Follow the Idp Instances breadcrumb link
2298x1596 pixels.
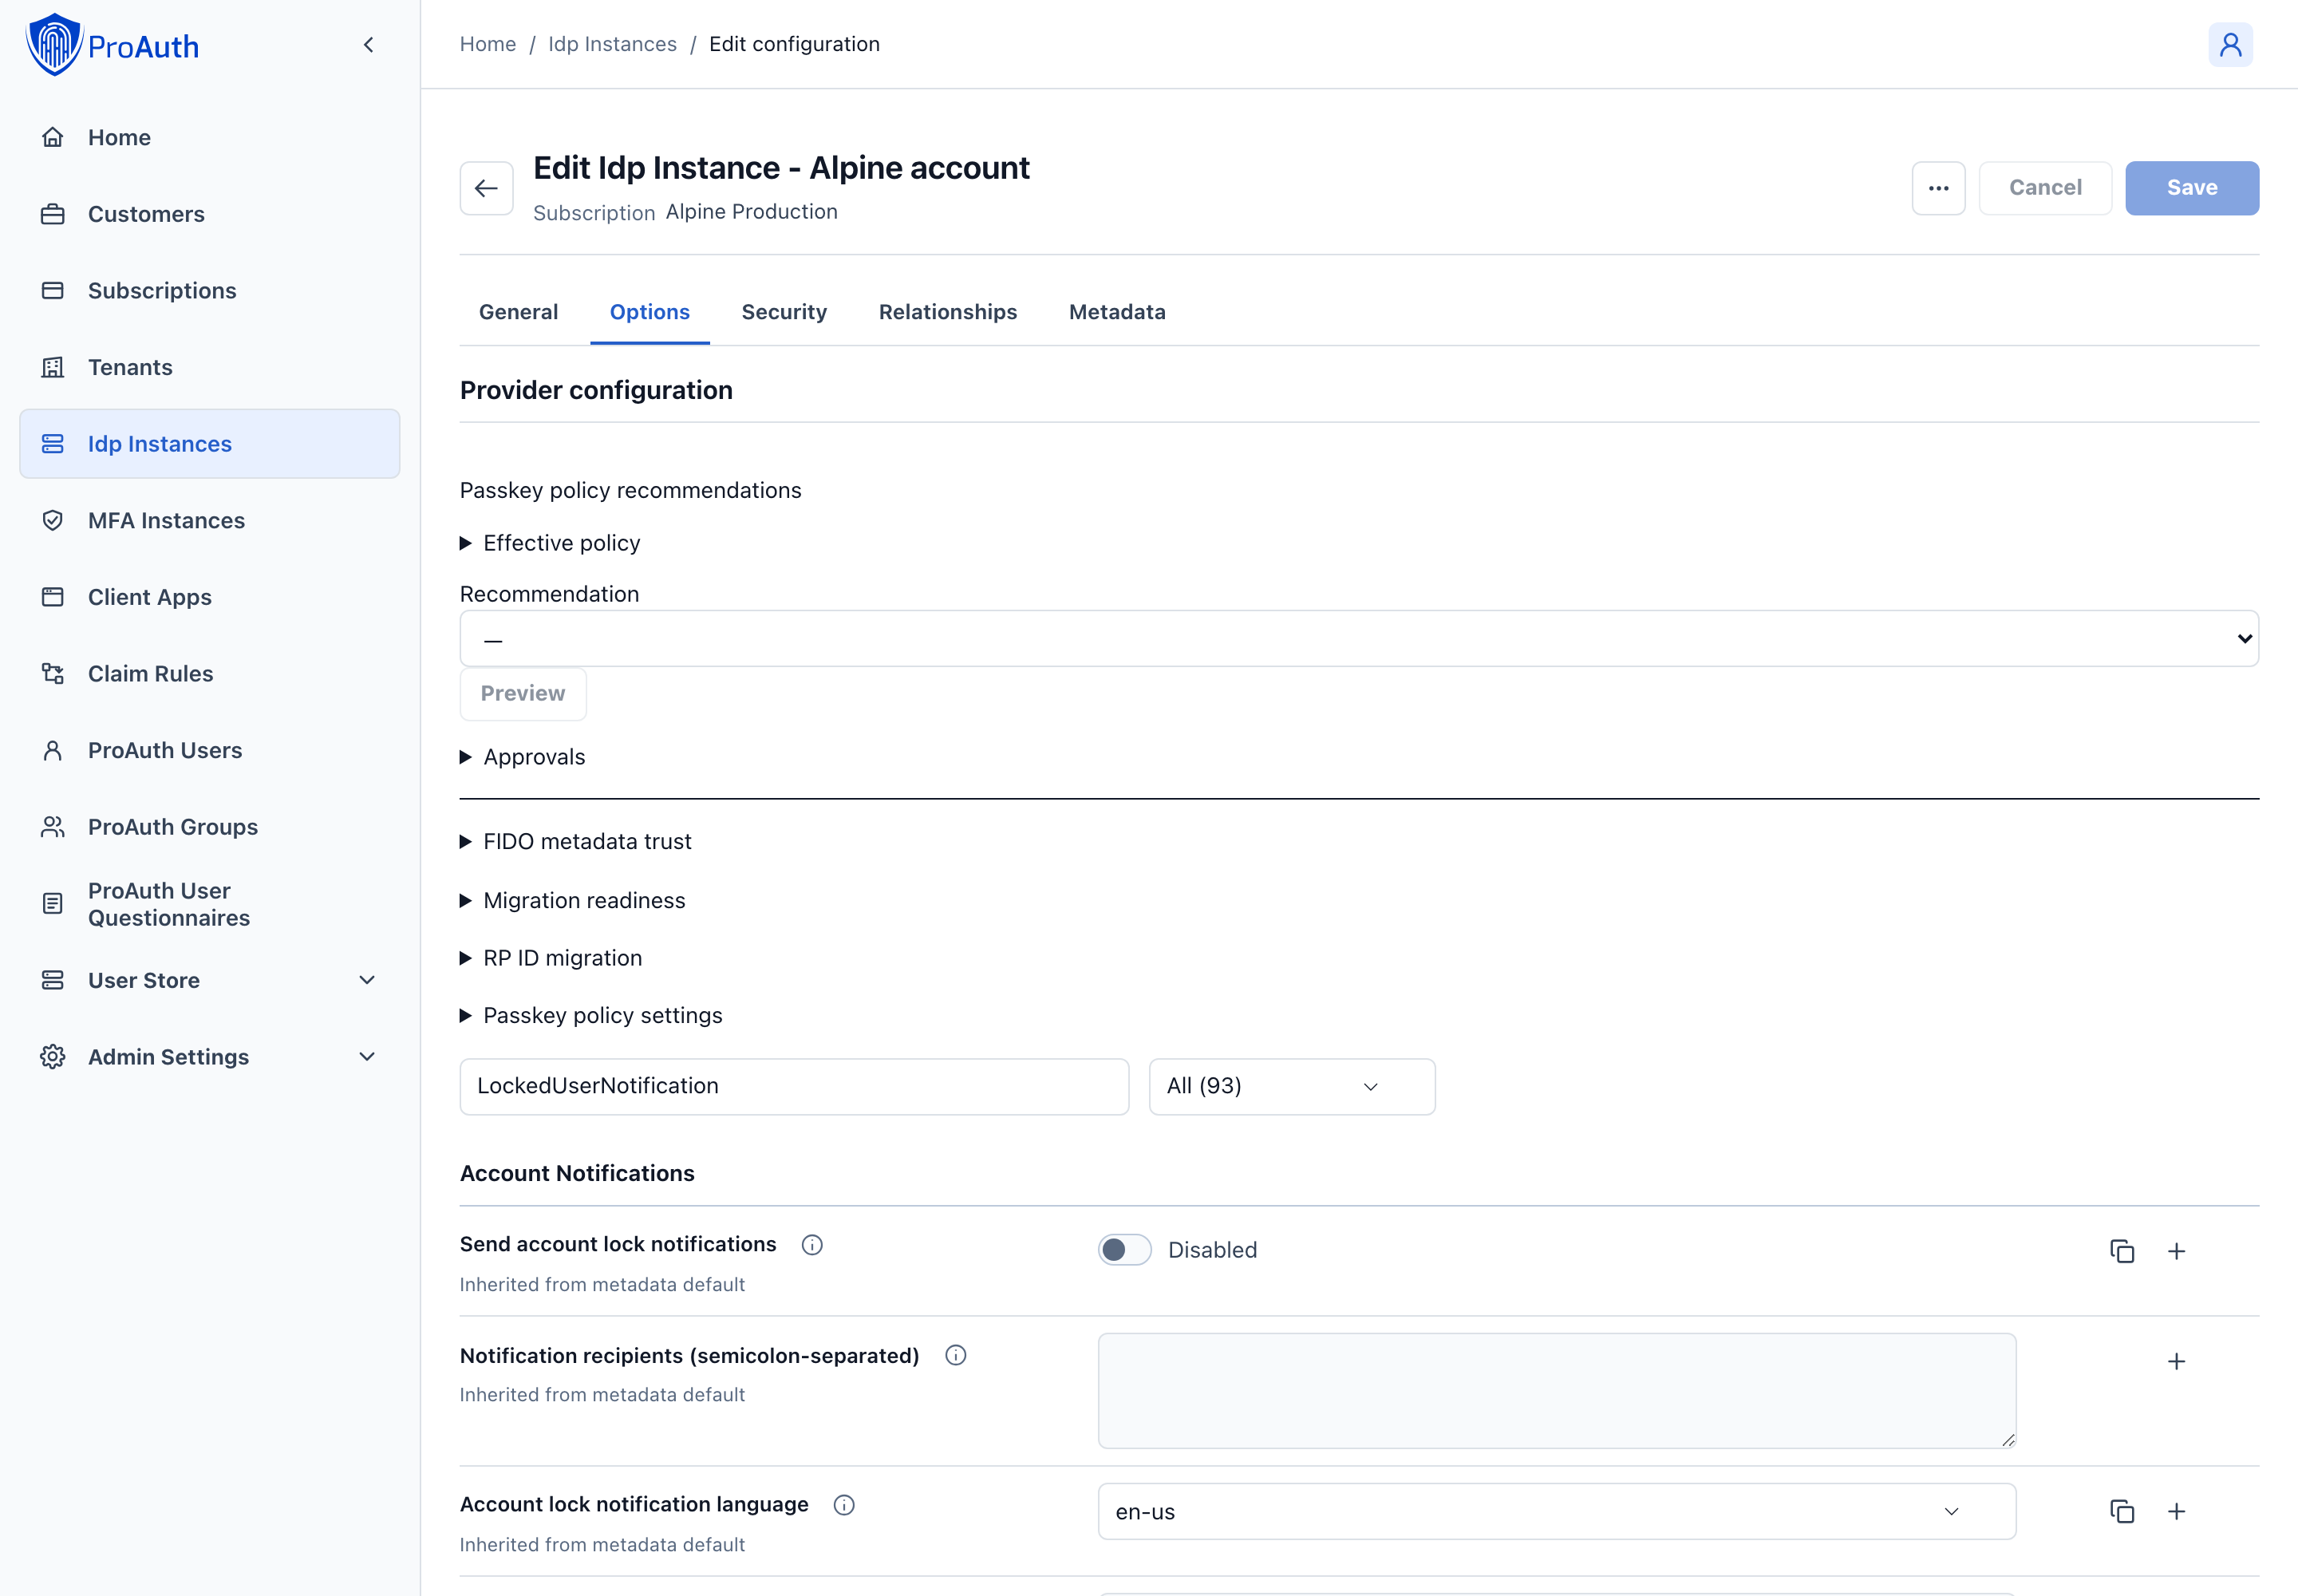(x=612, y=44)
